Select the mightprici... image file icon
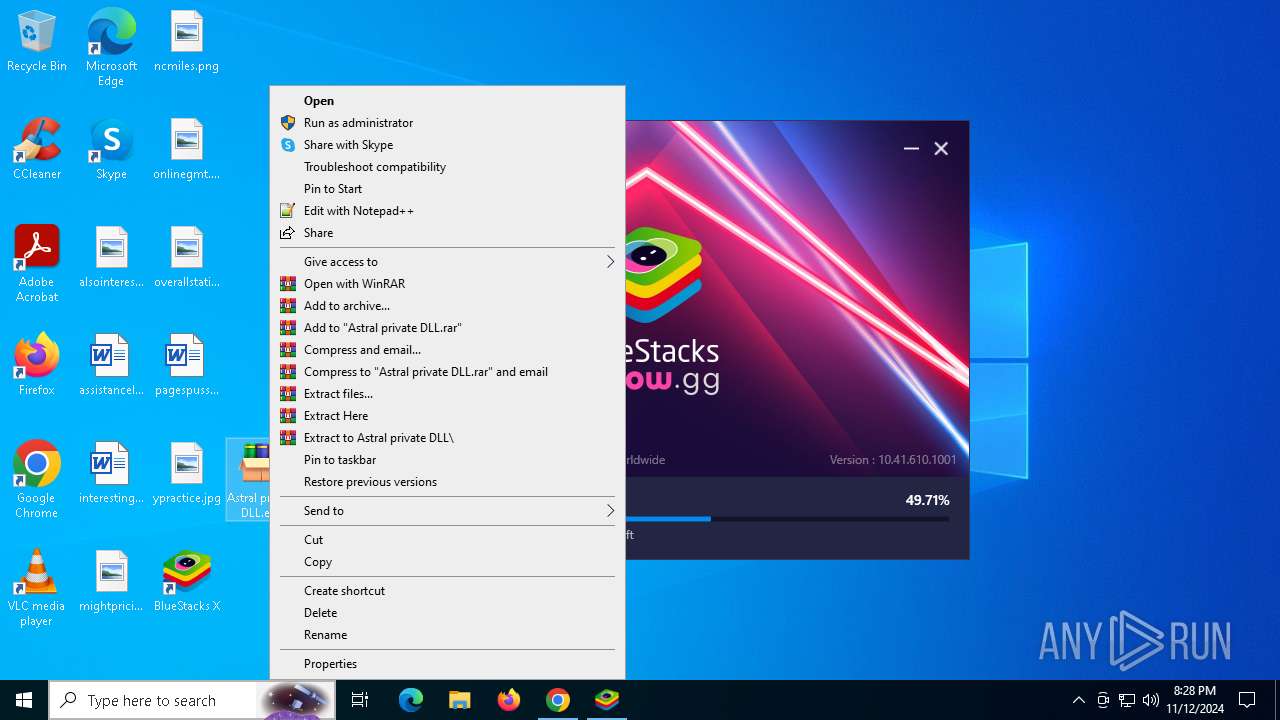The width and height of the screenshot is (1280, 720). [x=111, y=582]
